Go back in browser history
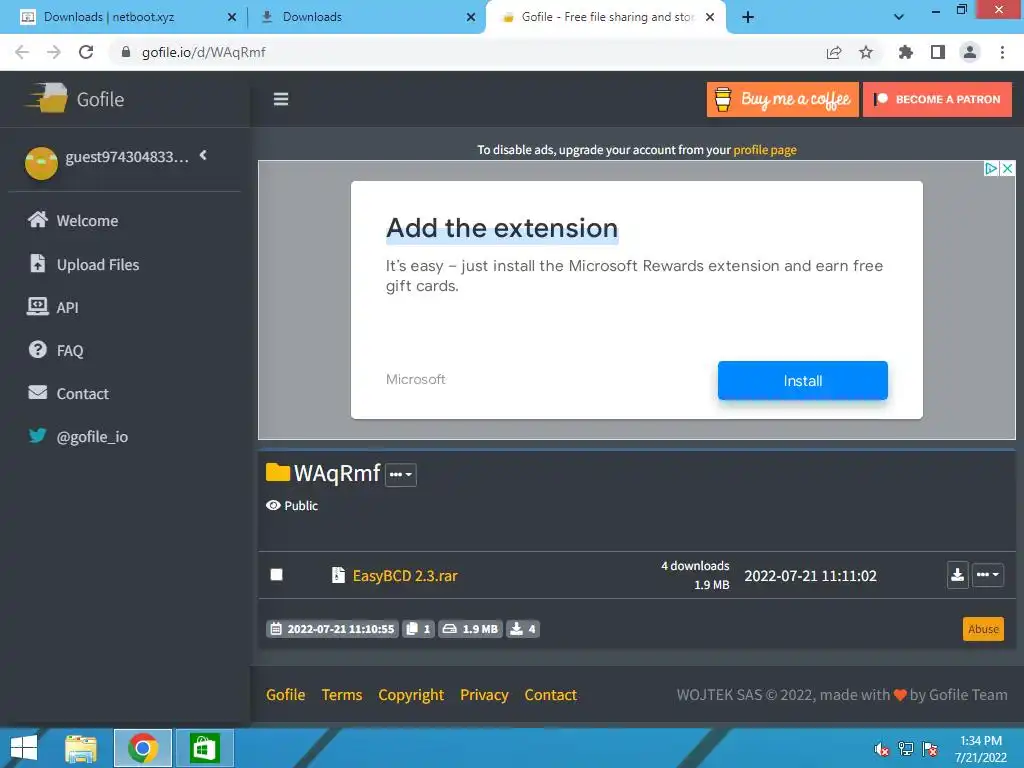The image size is (1024, 768). point(22,52)
